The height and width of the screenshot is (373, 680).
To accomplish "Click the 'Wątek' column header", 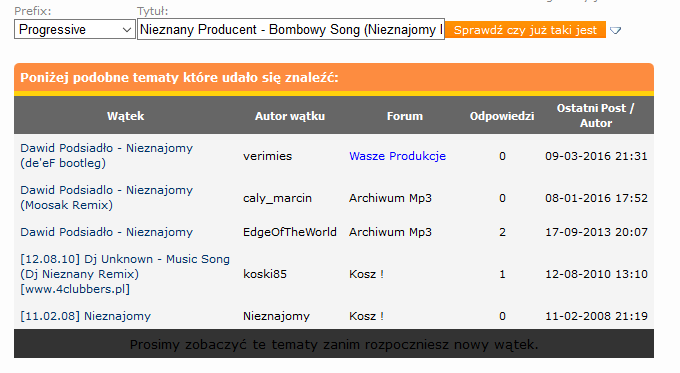I will [125, 116].
